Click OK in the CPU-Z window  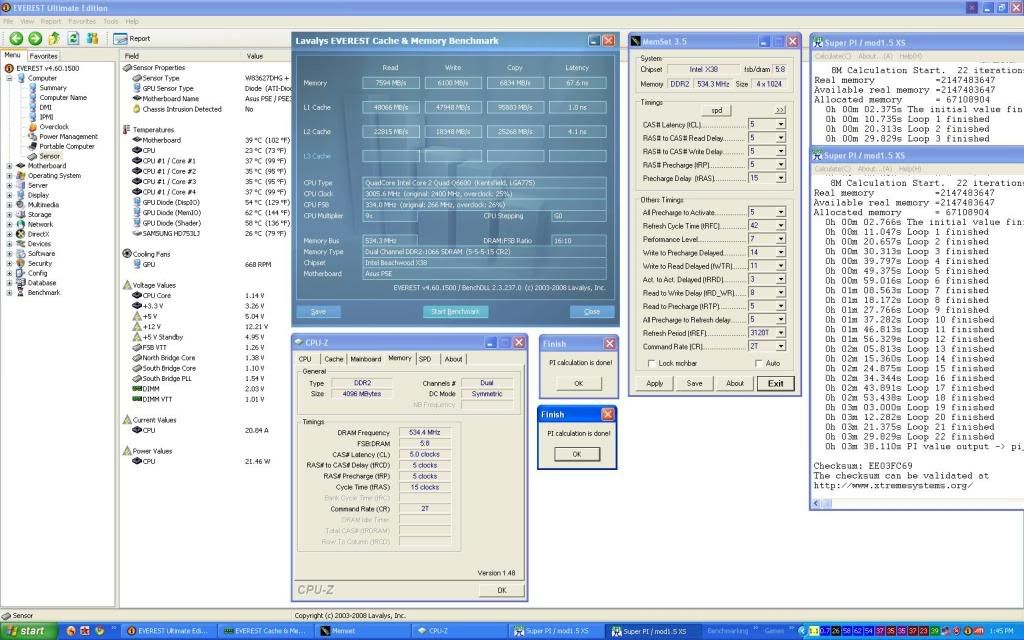[502, 590]
